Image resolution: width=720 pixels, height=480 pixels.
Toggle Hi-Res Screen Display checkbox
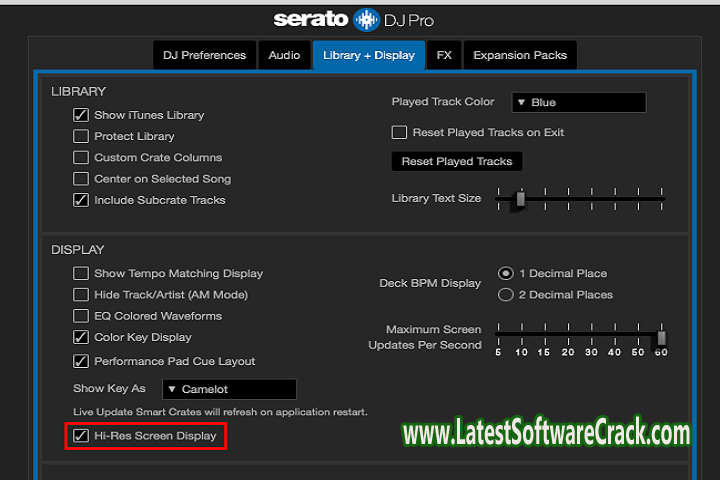pyautogui.click(x=81, y=436)
